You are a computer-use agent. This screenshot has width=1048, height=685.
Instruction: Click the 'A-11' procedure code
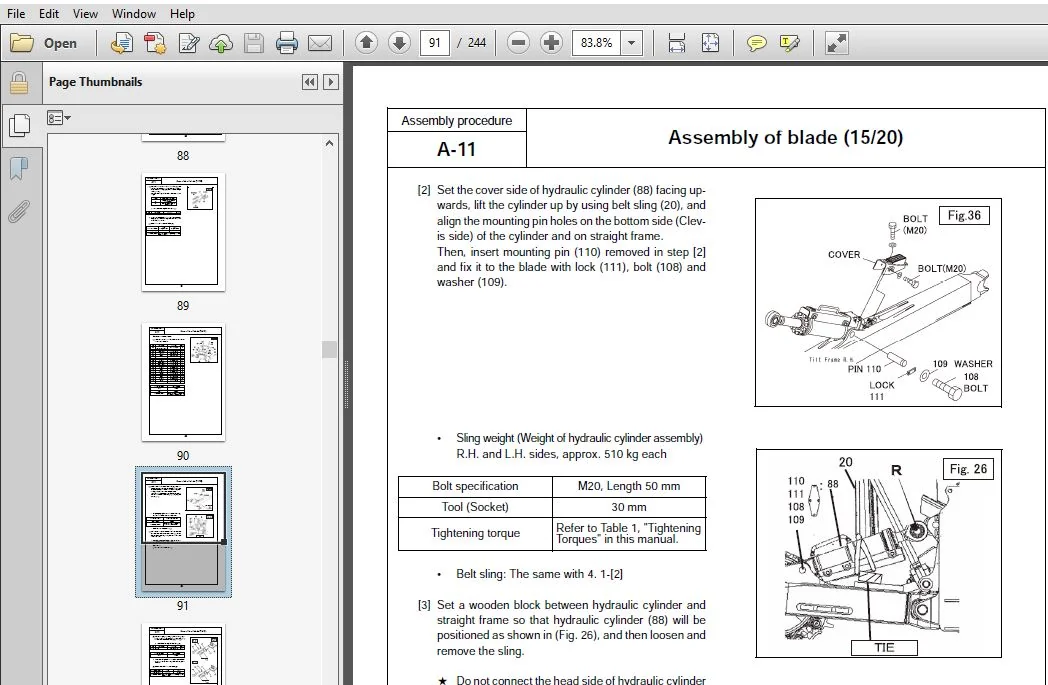[x=456, y=149]
